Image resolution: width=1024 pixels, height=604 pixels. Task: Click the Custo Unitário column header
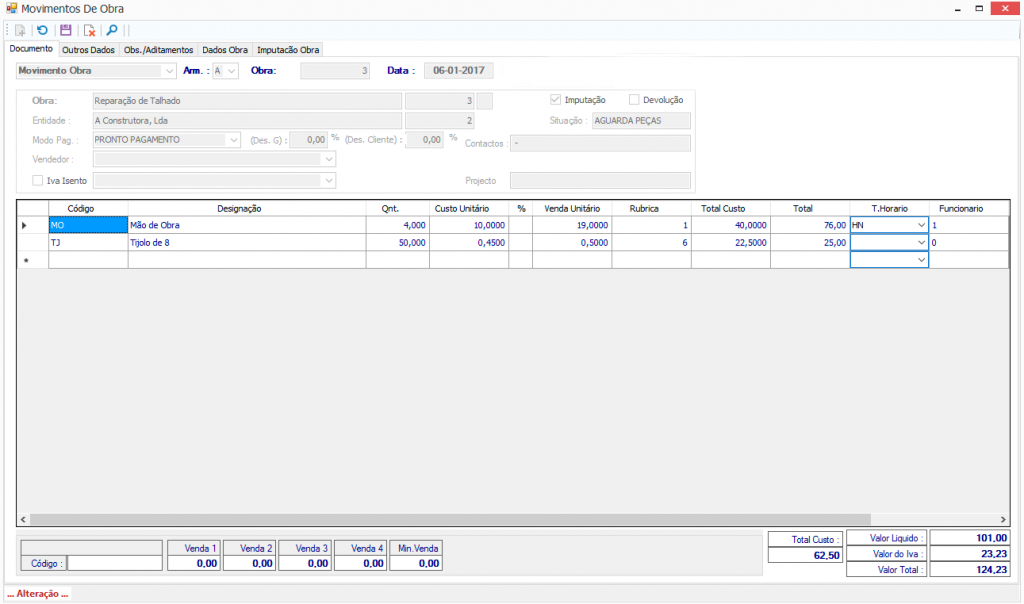tap(469, 208)
